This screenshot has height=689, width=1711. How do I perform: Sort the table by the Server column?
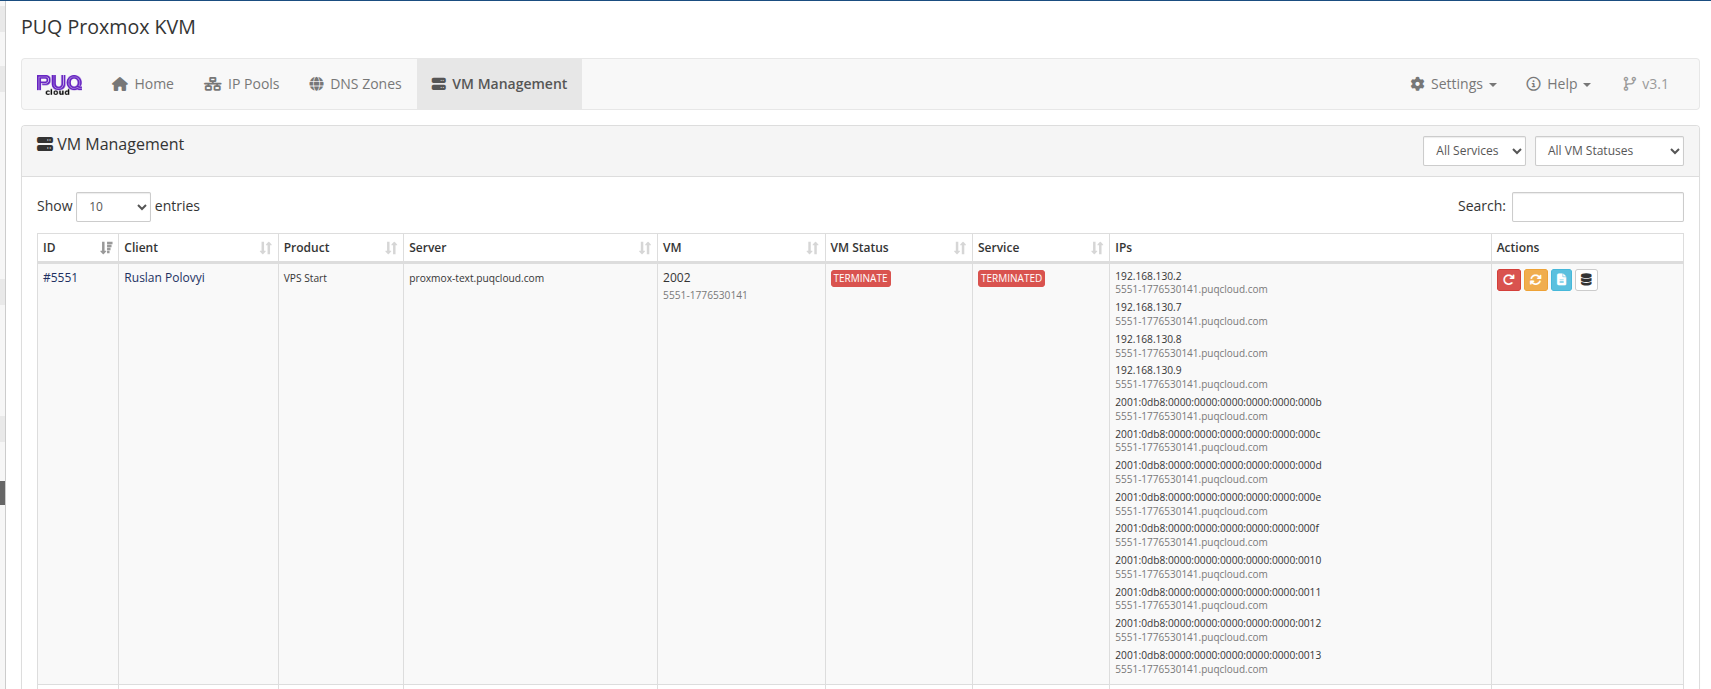(x=530, y=248)
